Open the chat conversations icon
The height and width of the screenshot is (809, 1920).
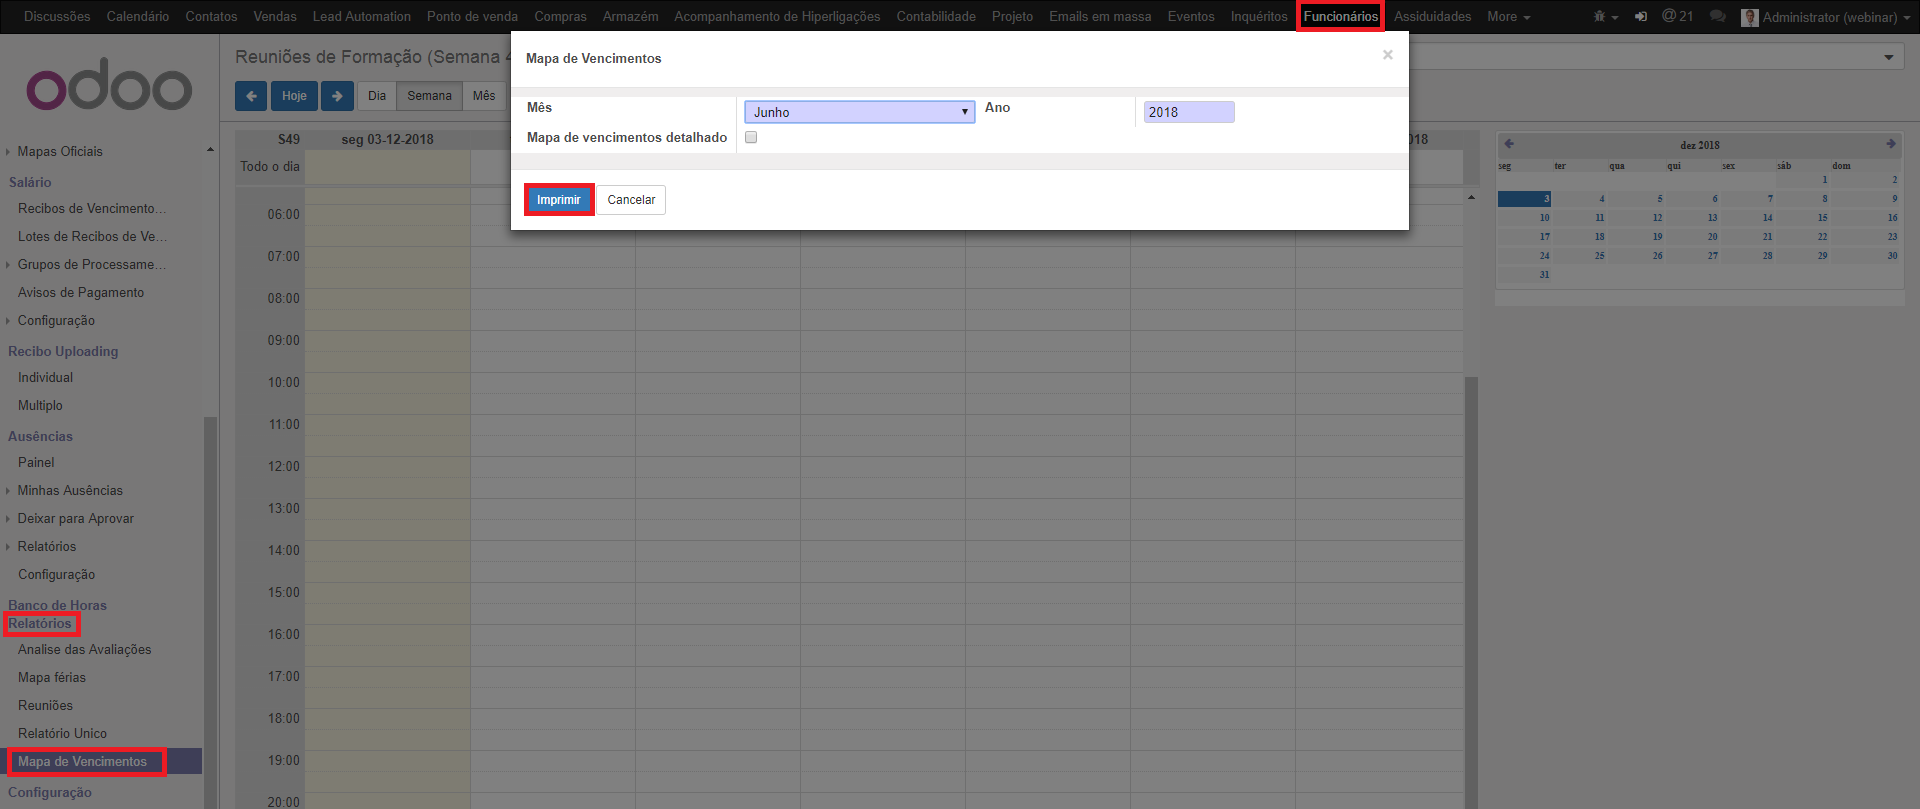coord(1717,17)
